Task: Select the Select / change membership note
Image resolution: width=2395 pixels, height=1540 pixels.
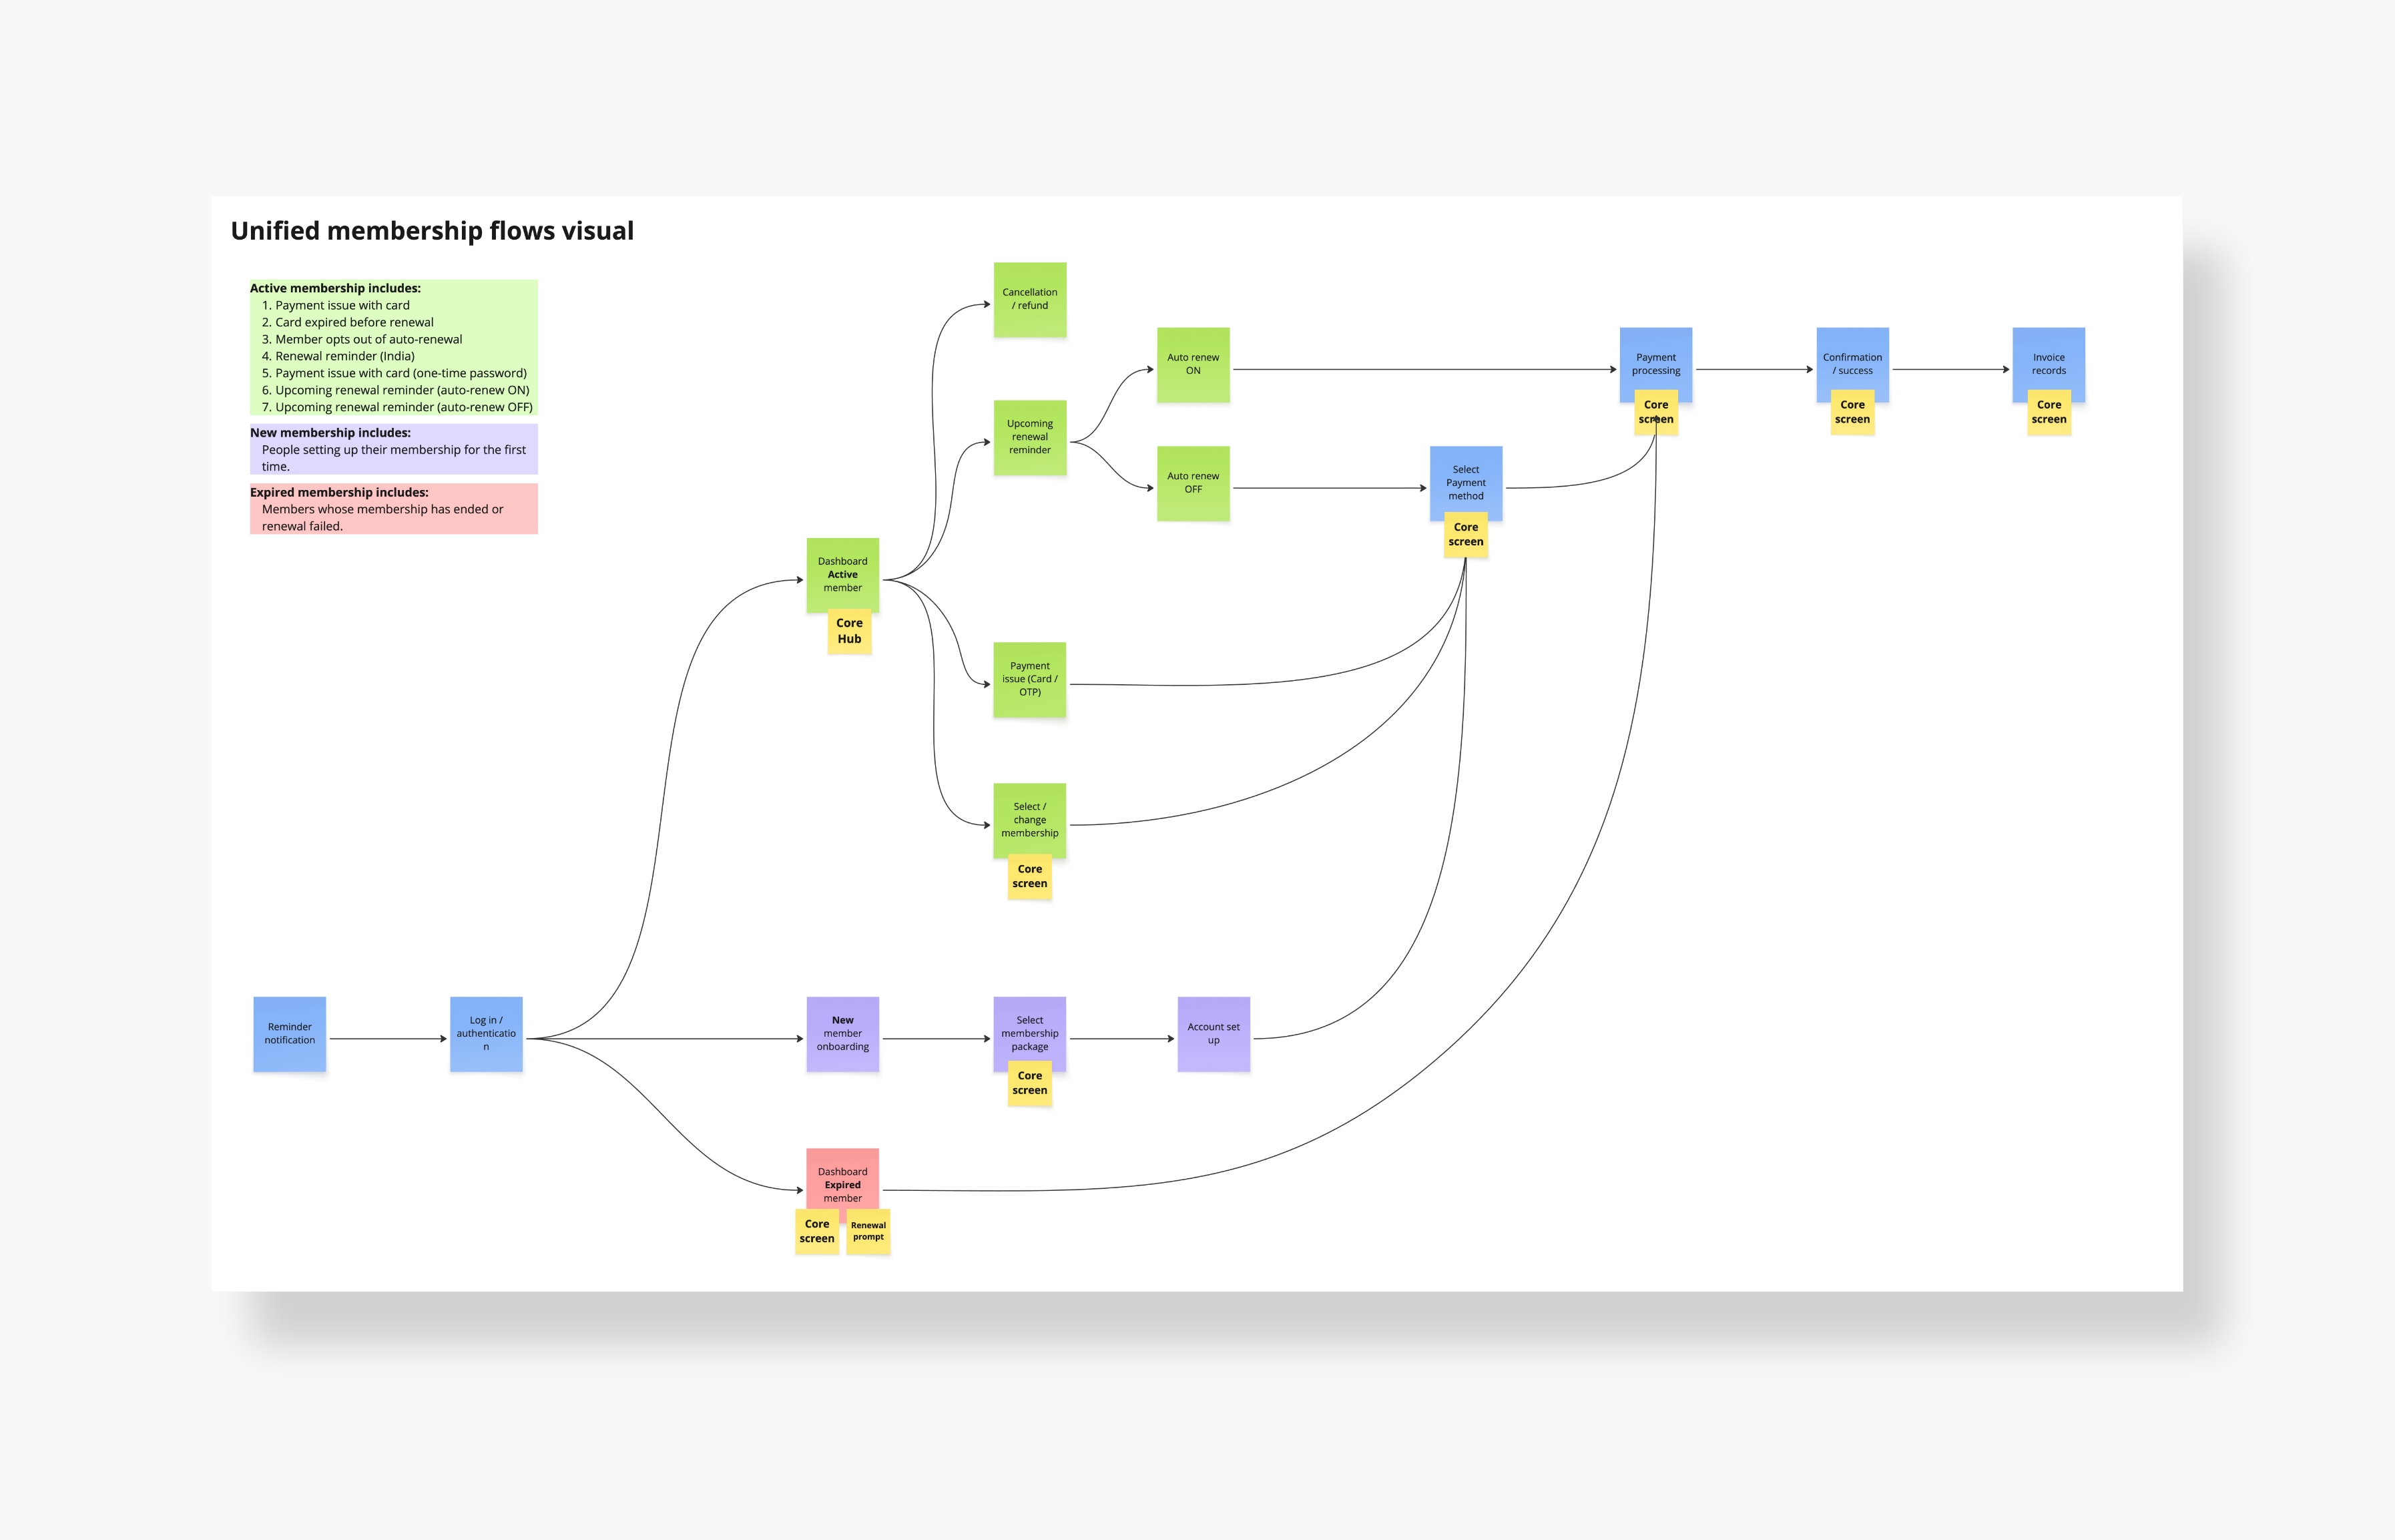Action: (x=1029, y=819)
